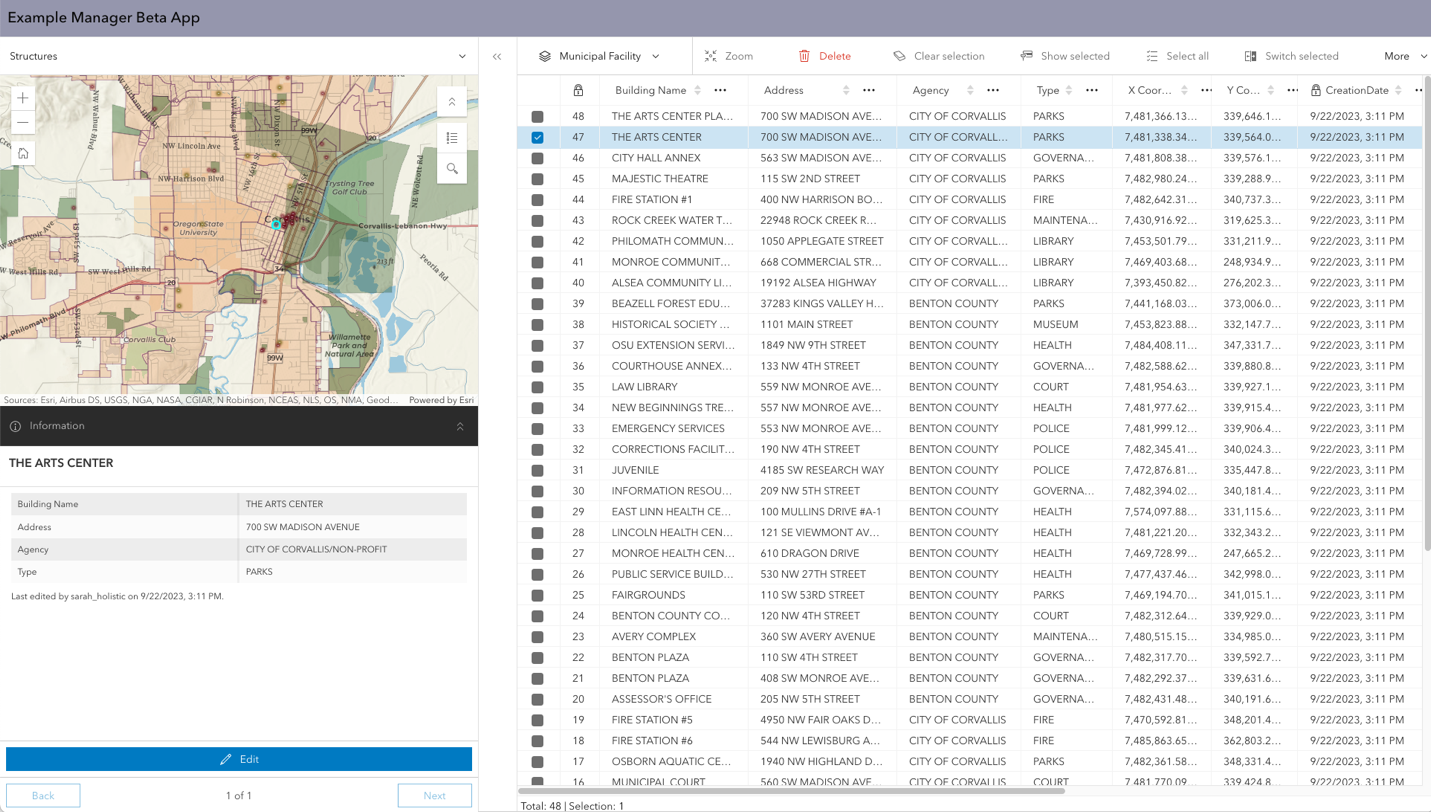Zoom out on the map with the minus icon
This screenshot has width=1431, height=812.
tap(22, 121)
